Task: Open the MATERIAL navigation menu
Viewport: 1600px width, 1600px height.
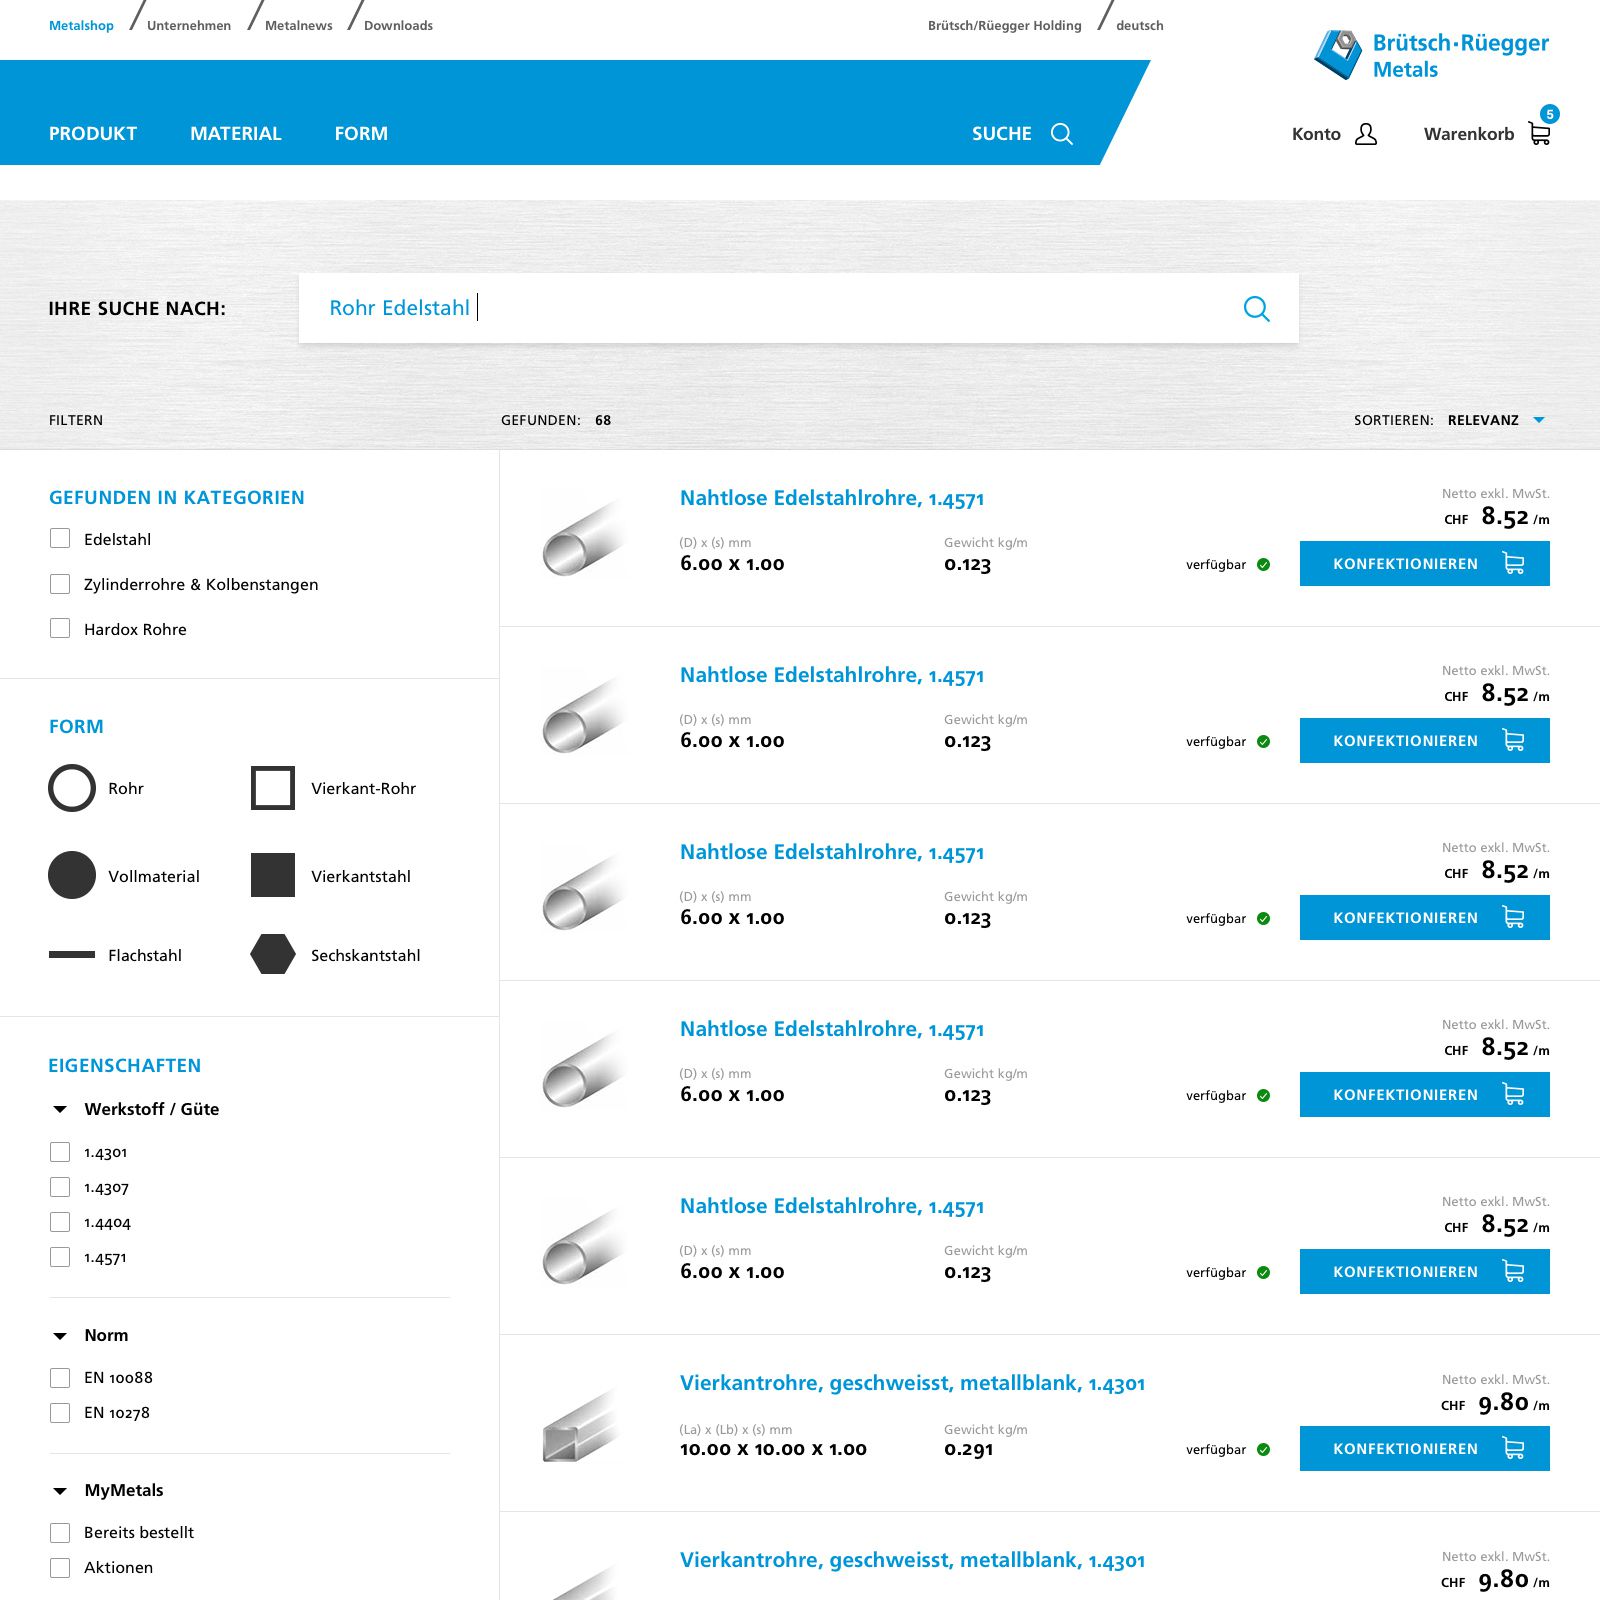Action: coord(235,134)
